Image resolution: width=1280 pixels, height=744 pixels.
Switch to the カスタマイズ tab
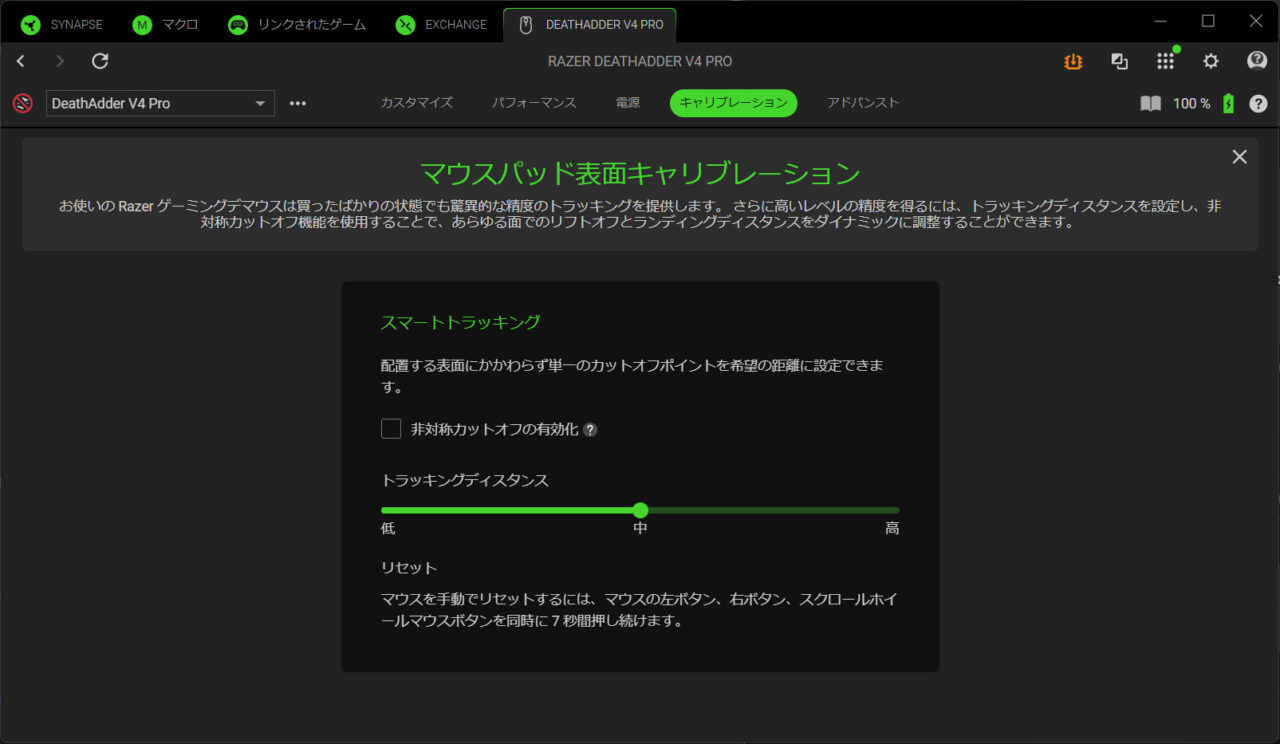[416, 103]
